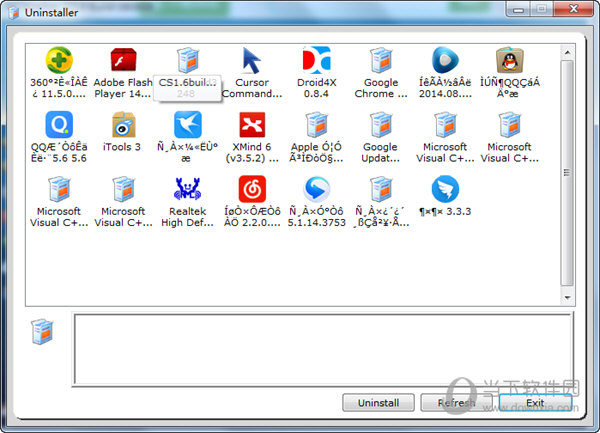Pick the Google Update entry
The height and width of the screenshot is (433, 600).
(x=381, y=137)
